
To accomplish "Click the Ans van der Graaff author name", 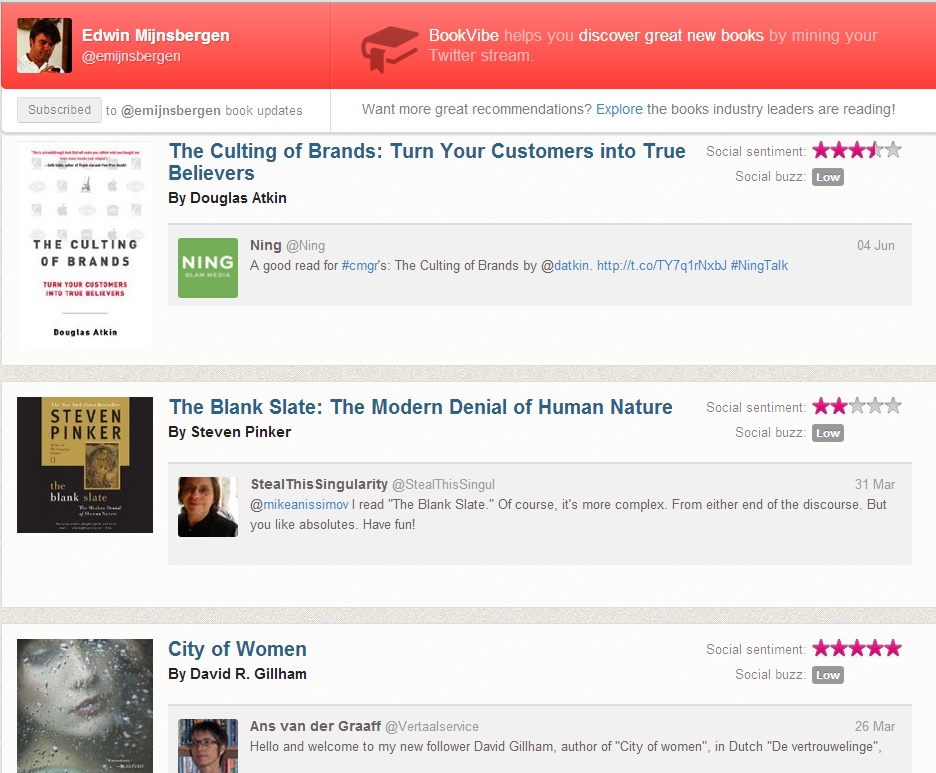I will [315, 726].
